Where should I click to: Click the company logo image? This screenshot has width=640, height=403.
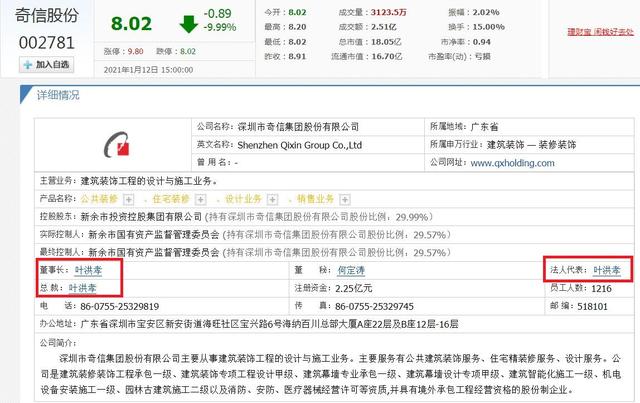tap(117, 145)
